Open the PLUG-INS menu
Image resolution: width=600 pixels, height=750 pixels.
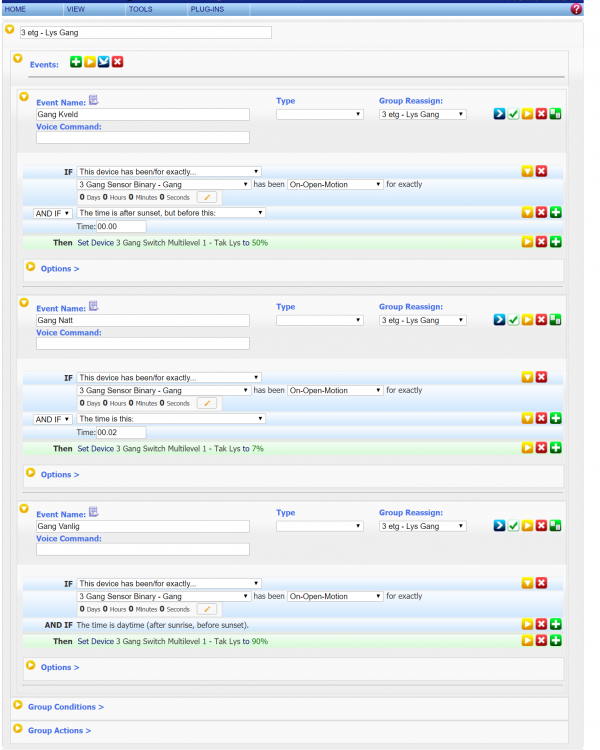[207, 8]
